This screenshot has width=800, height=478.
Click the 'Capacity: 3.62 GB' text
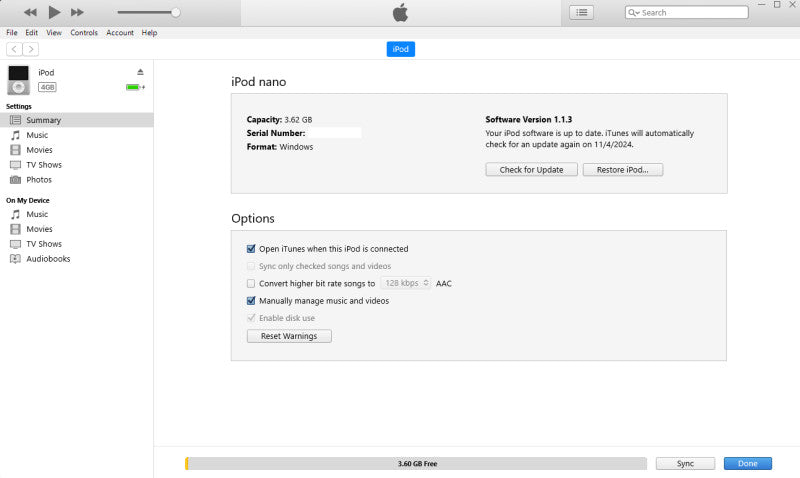click(279, 119)
